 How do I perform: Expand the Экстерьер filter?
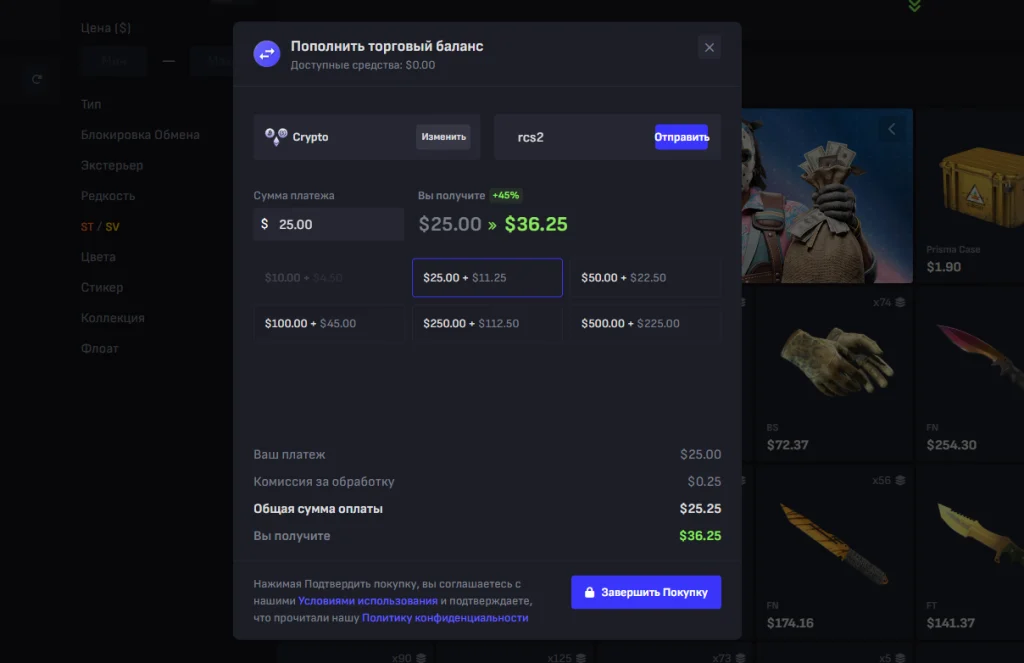(112, 165)
